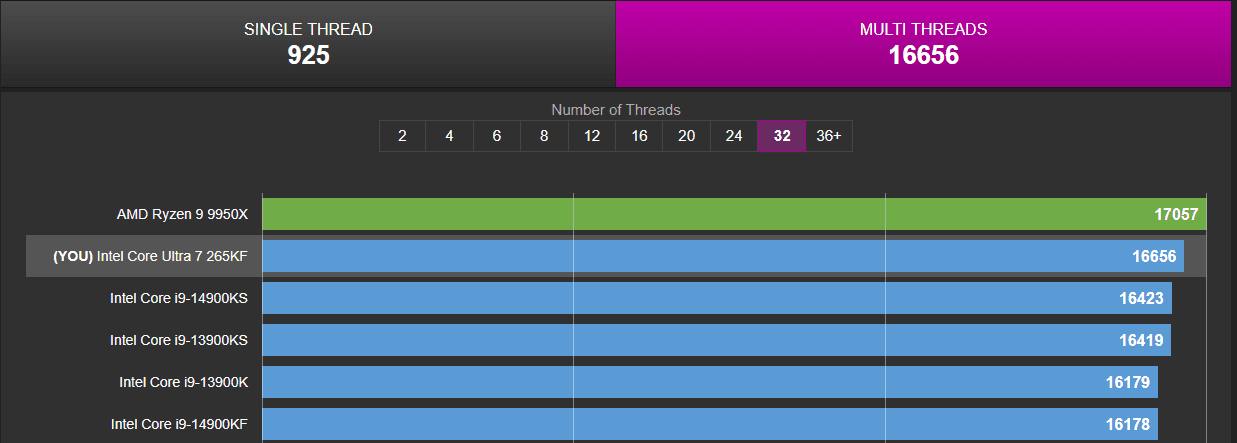Set thread count to 20
The image size is (1237, 443).
[686, 136]
